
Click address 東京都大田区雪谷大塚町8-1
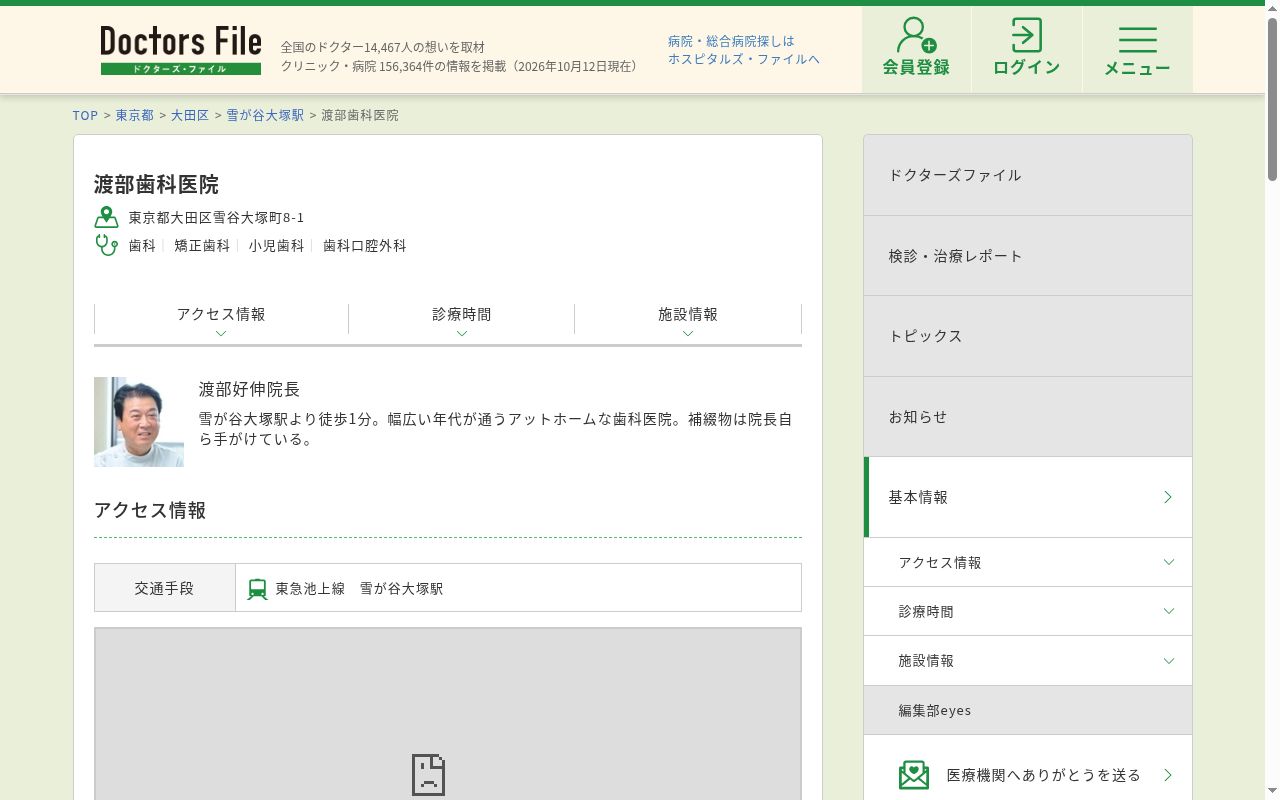point(216,217)
